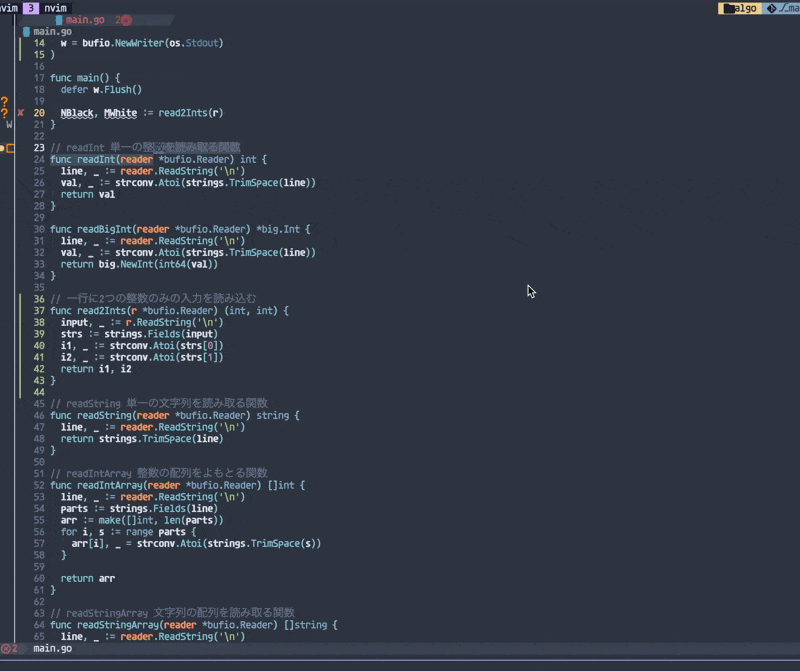The height and width of the screenshot is (671, 800).
Task: Click the Go file icon in the winbar
Action: click(27, 32)
